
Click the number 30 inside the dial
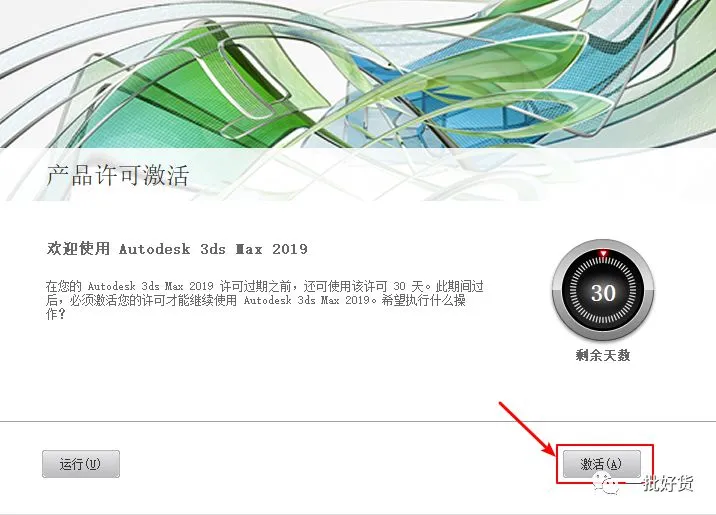[603, 293]
